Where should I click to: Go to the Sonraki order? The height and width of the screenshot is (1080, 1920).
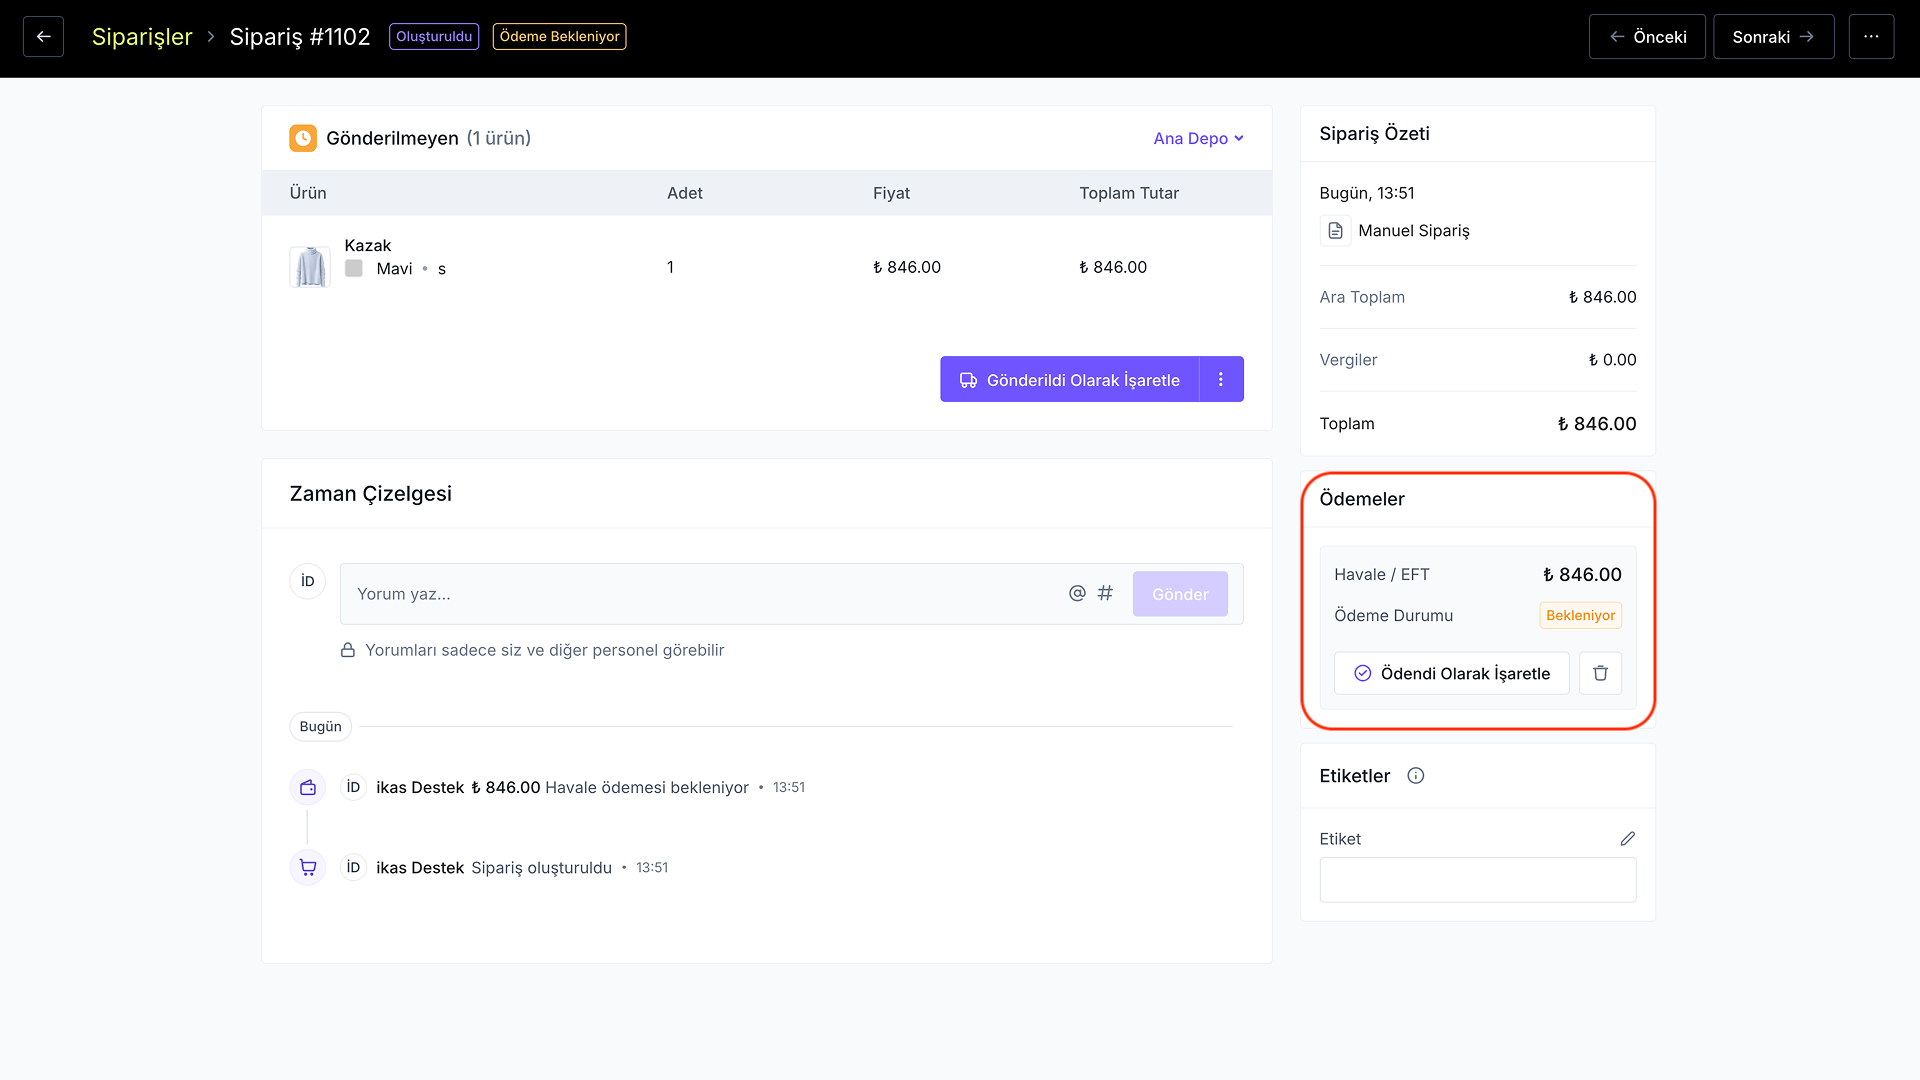[x=1773, y=37]
